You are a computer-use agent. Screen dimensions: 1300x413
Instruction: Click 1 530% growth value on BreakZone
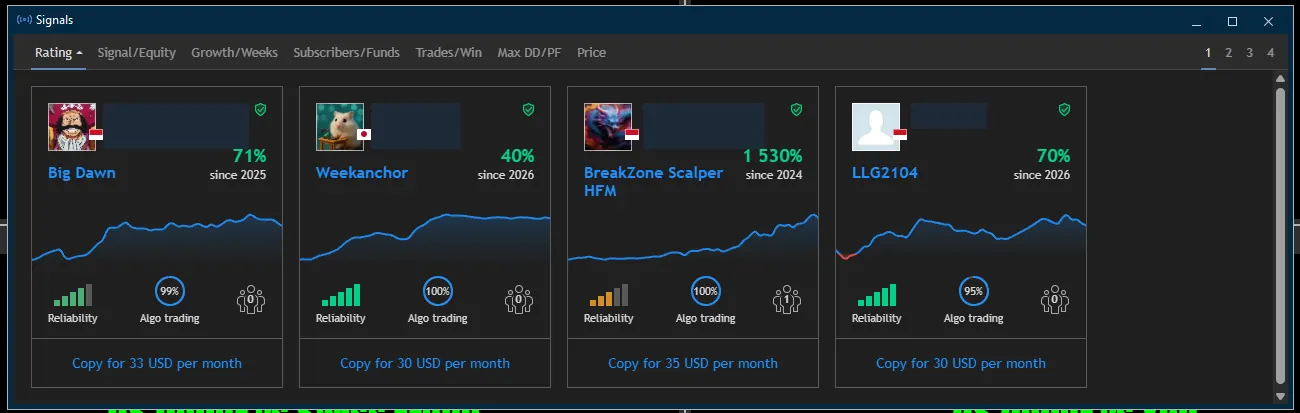(772, 156)
